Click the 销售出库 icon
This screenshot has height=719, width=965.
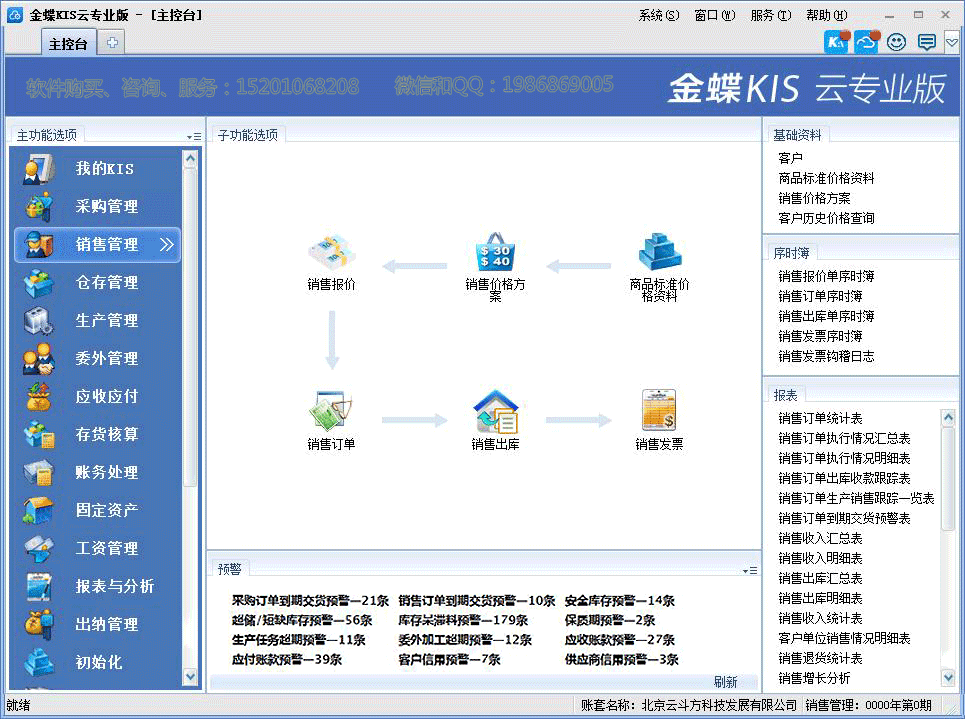pos(495,412)
